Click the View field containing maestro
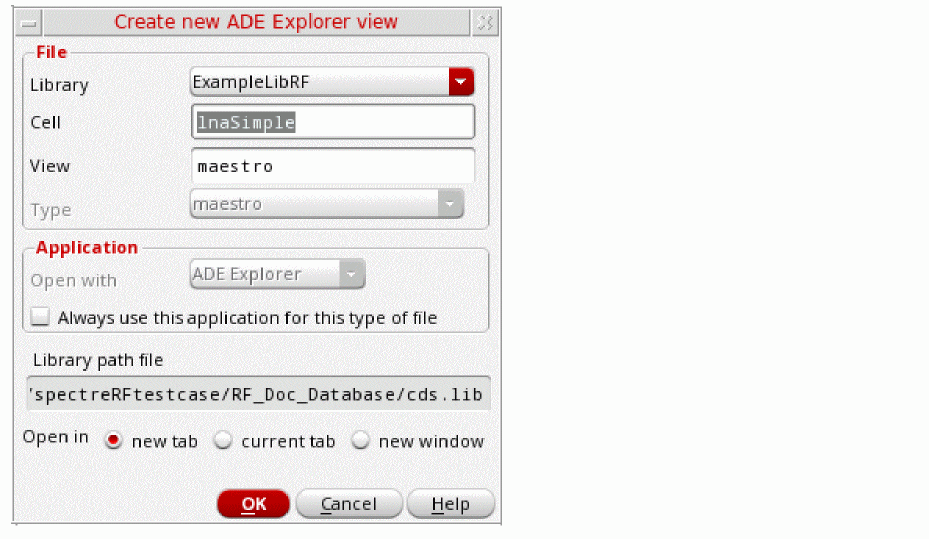Image resolution: width=929 pixels, height=539 pixels. 333,166
